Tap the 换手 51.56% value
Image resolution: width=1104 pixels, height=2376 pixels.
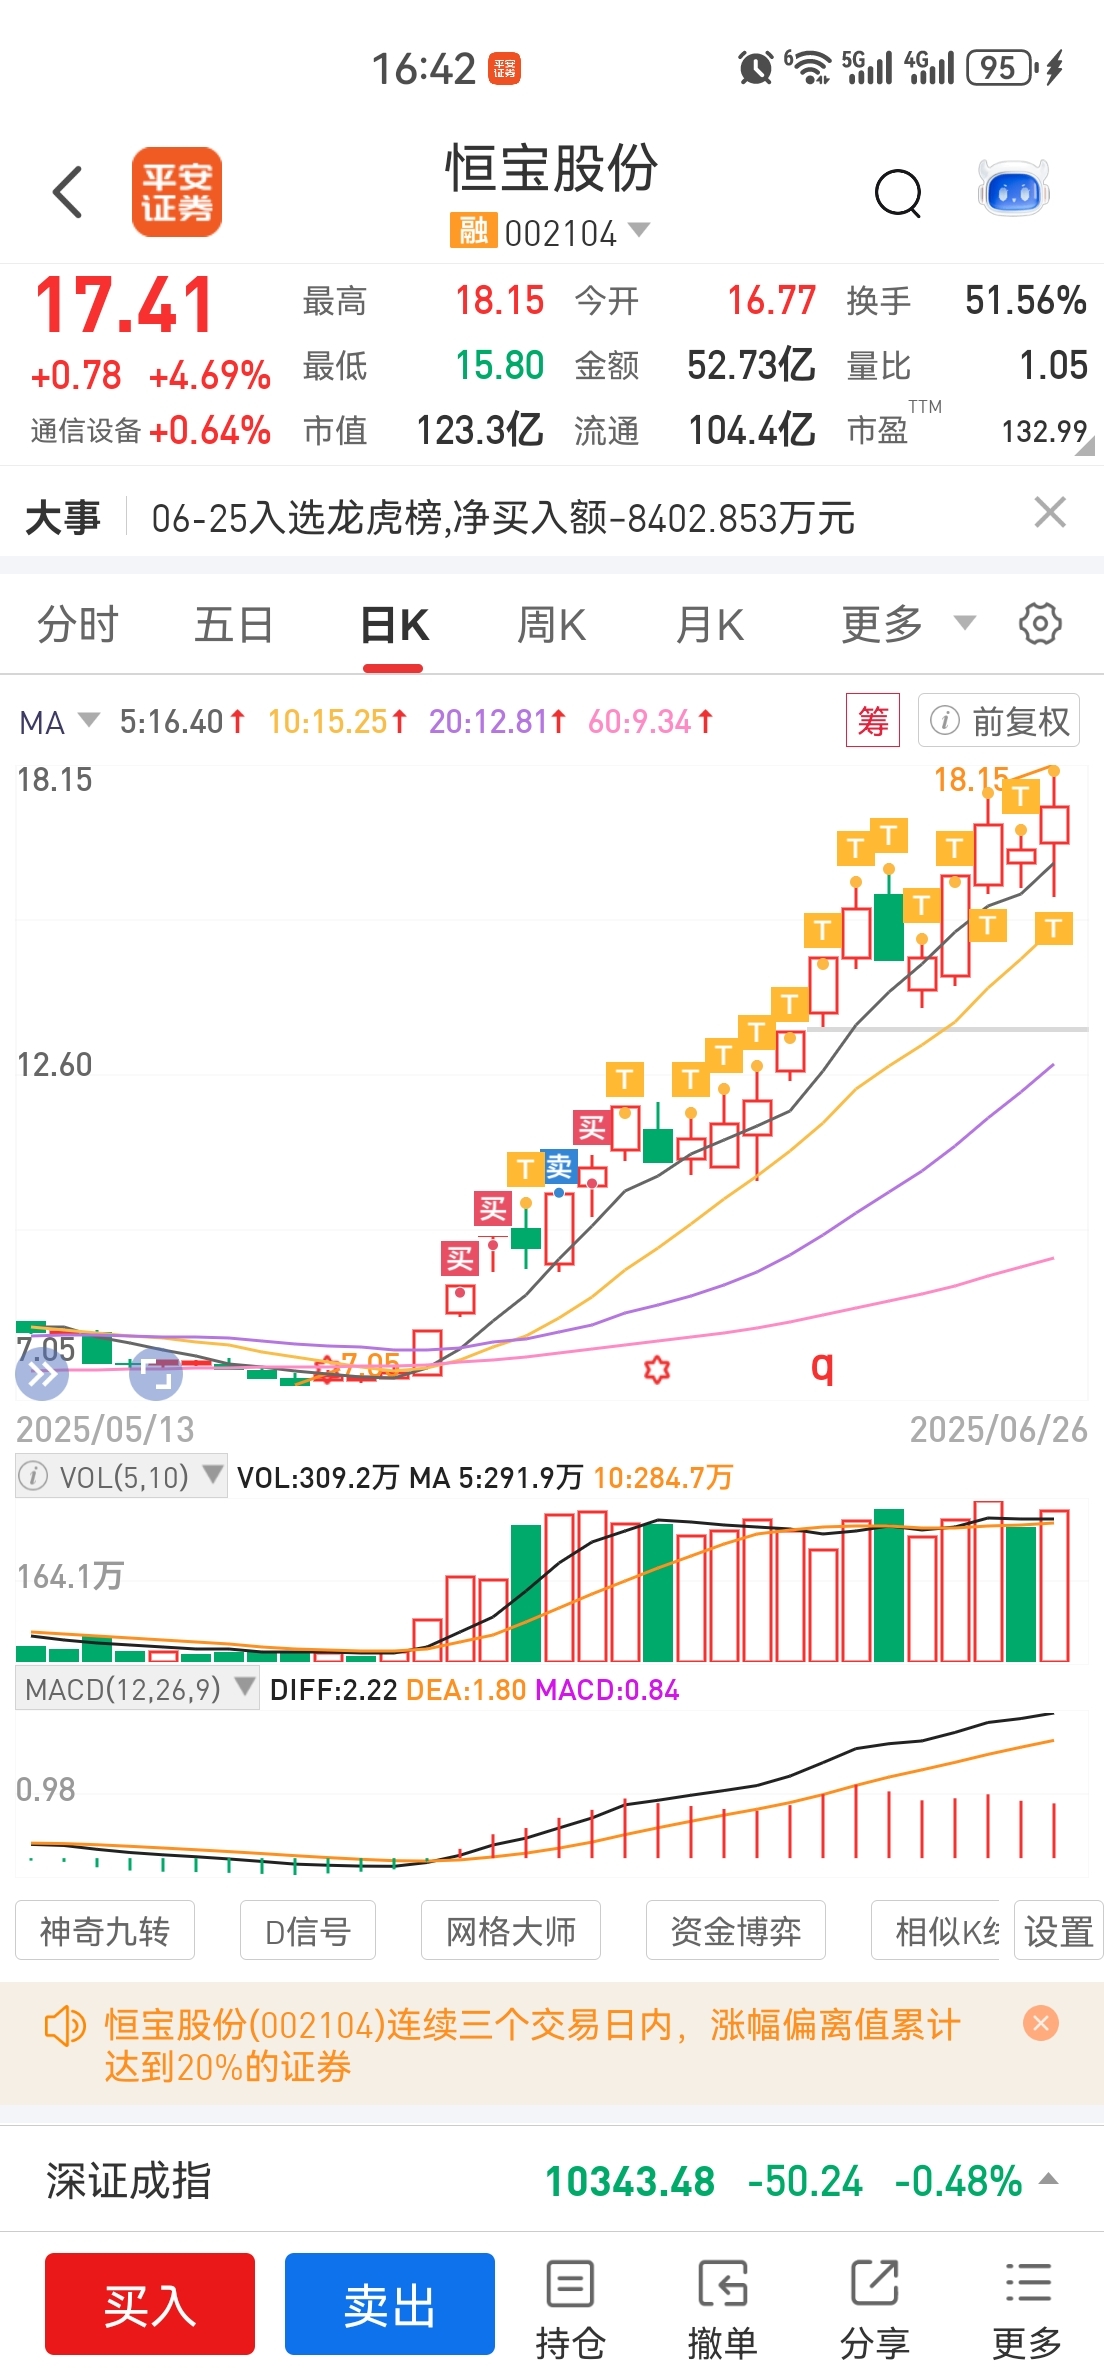pyautogui.click(x=1026, y=300)
